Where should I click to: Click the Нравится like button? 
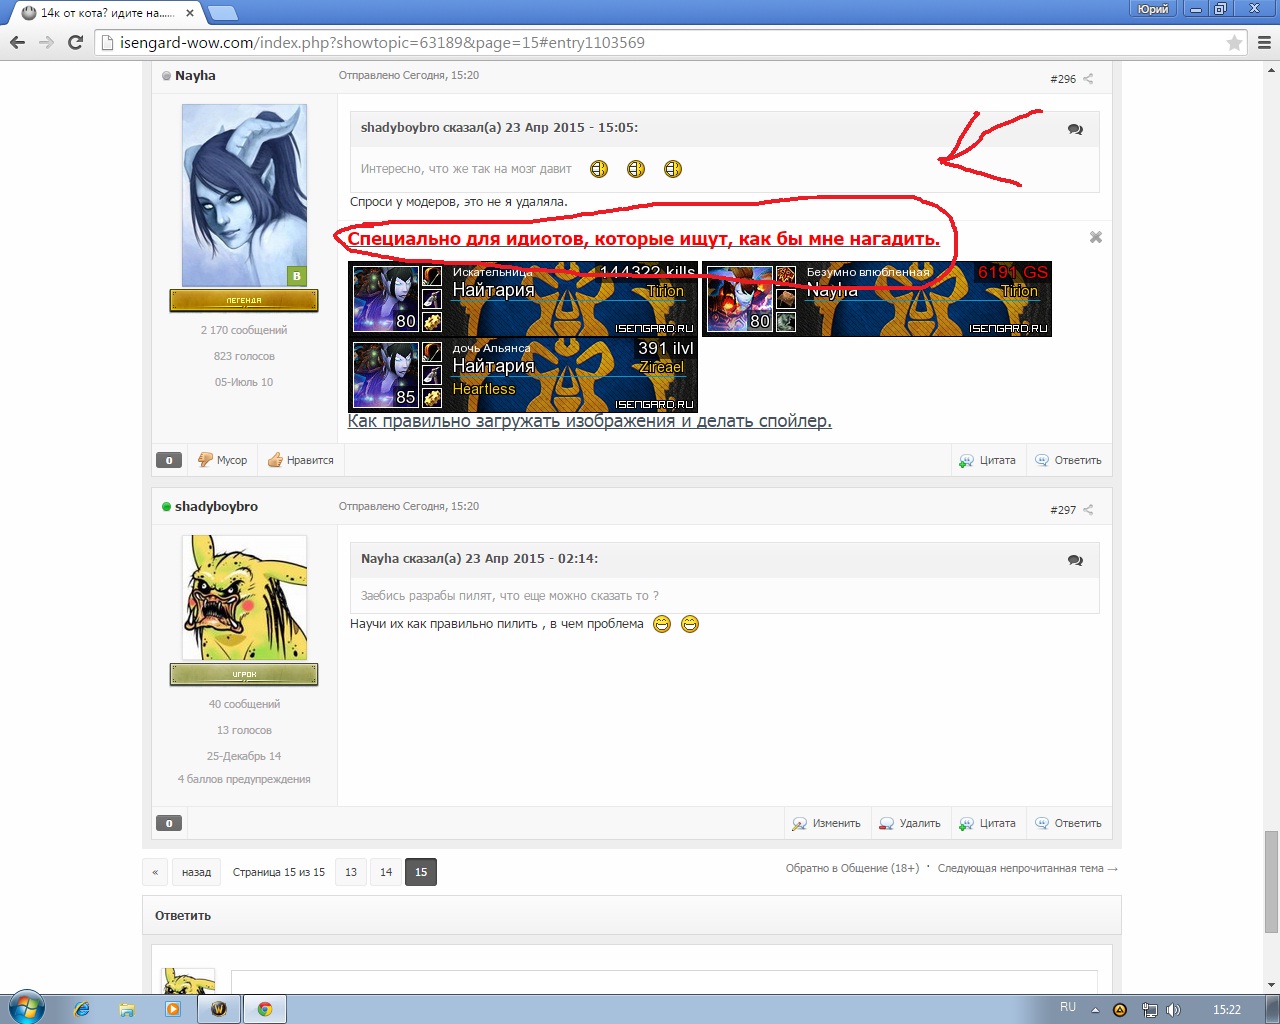pos(301,460)
